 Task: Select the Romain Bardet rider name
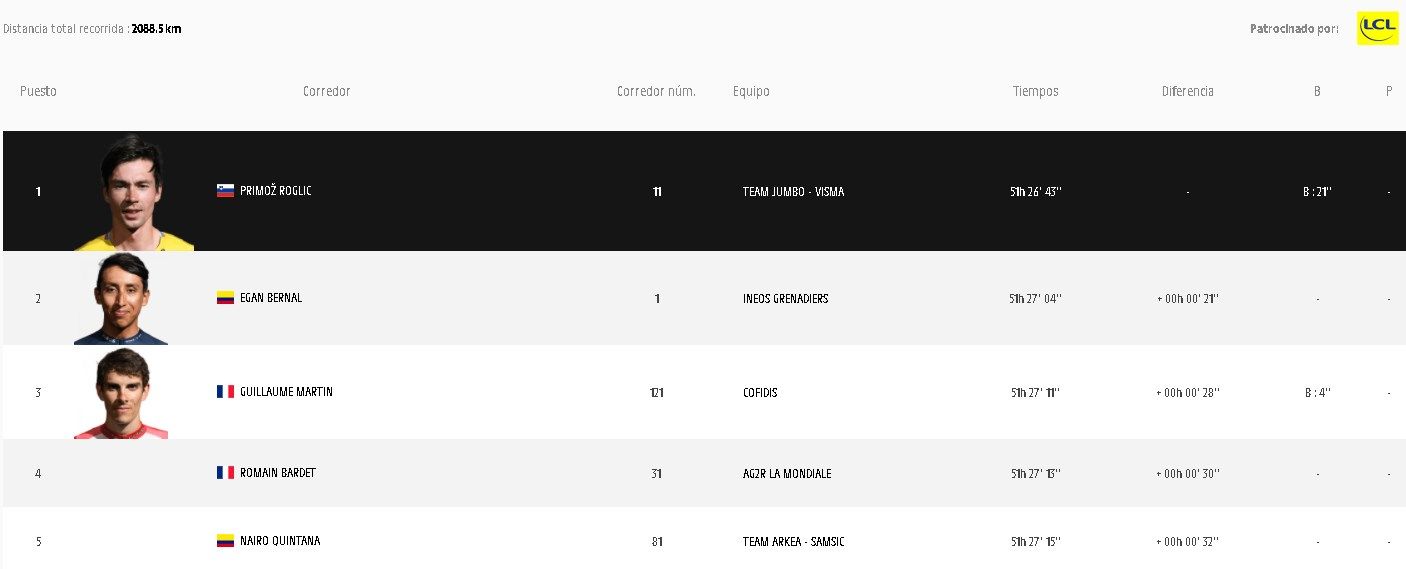[x=278, y=473]
